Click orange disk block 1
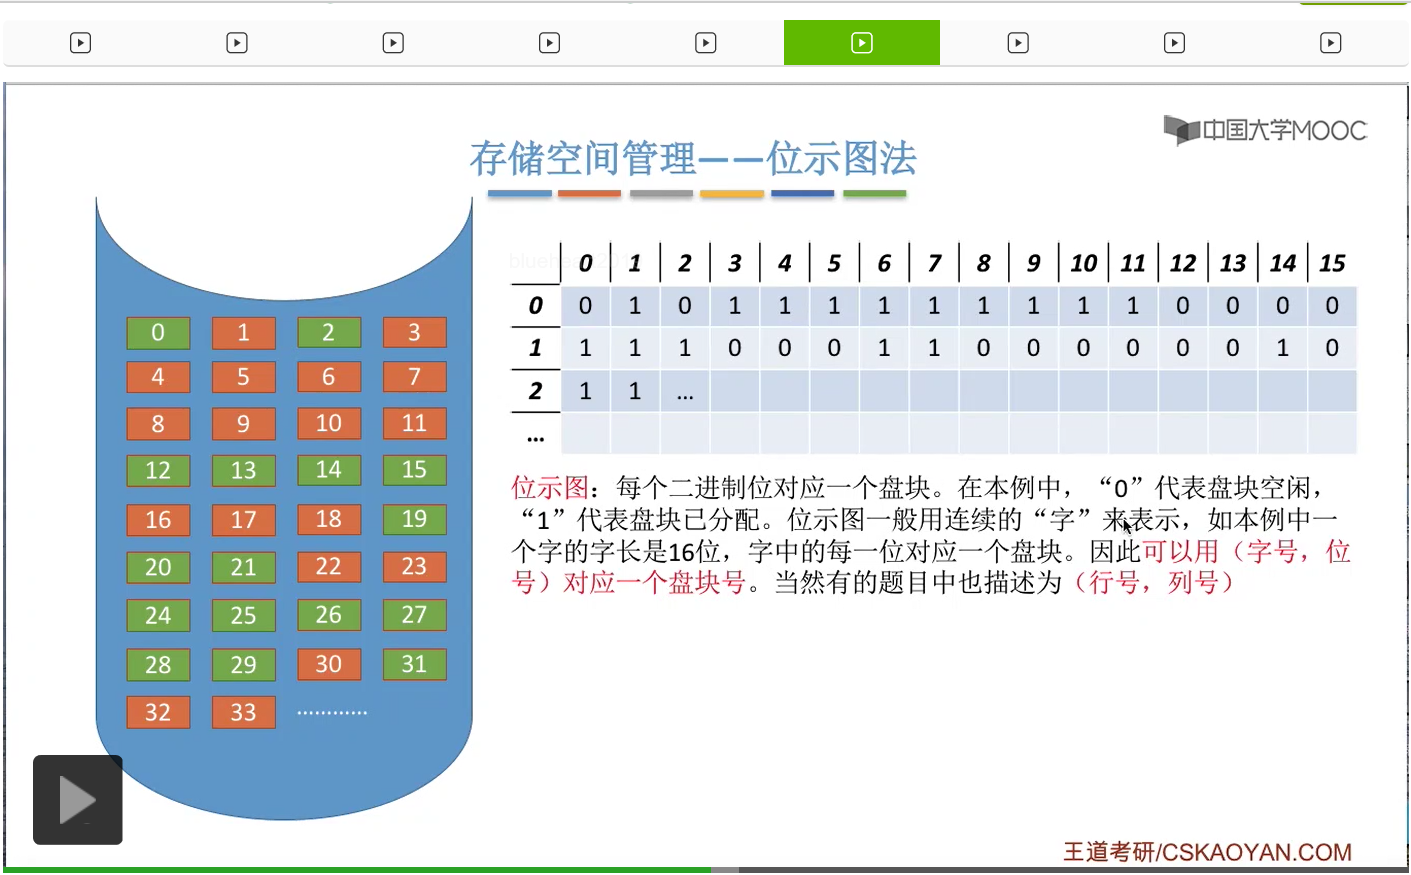The height and width of the screenshot is (875, 1411). 243,333
